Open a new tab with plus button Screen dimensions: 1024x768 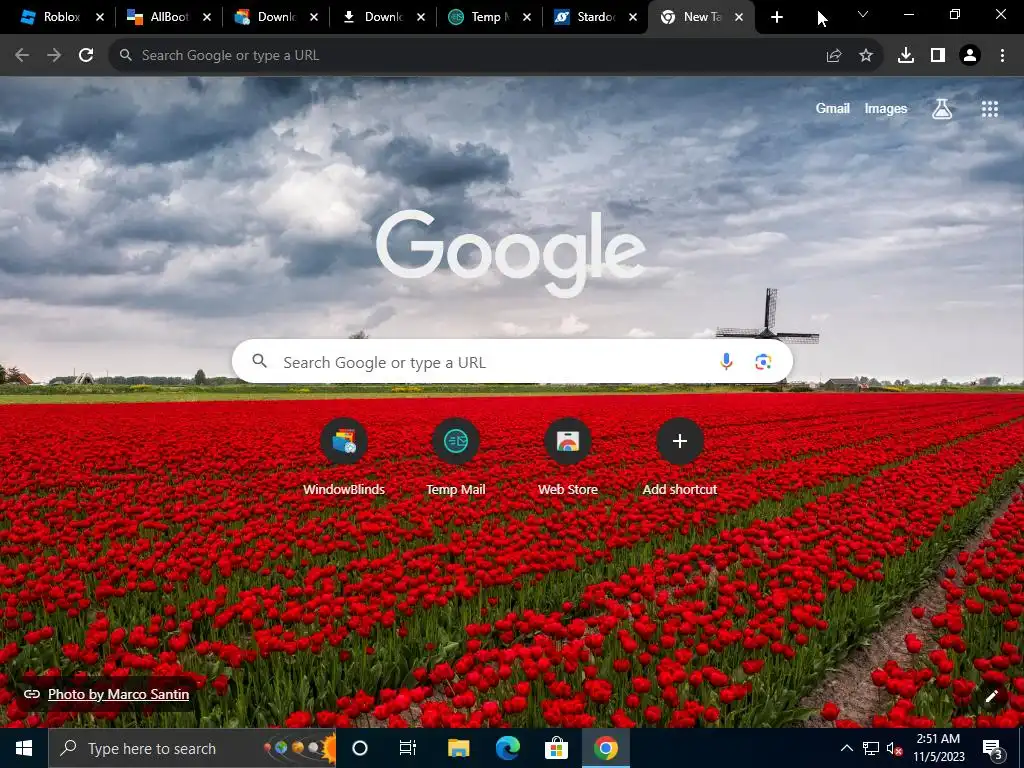coord(776,17)
